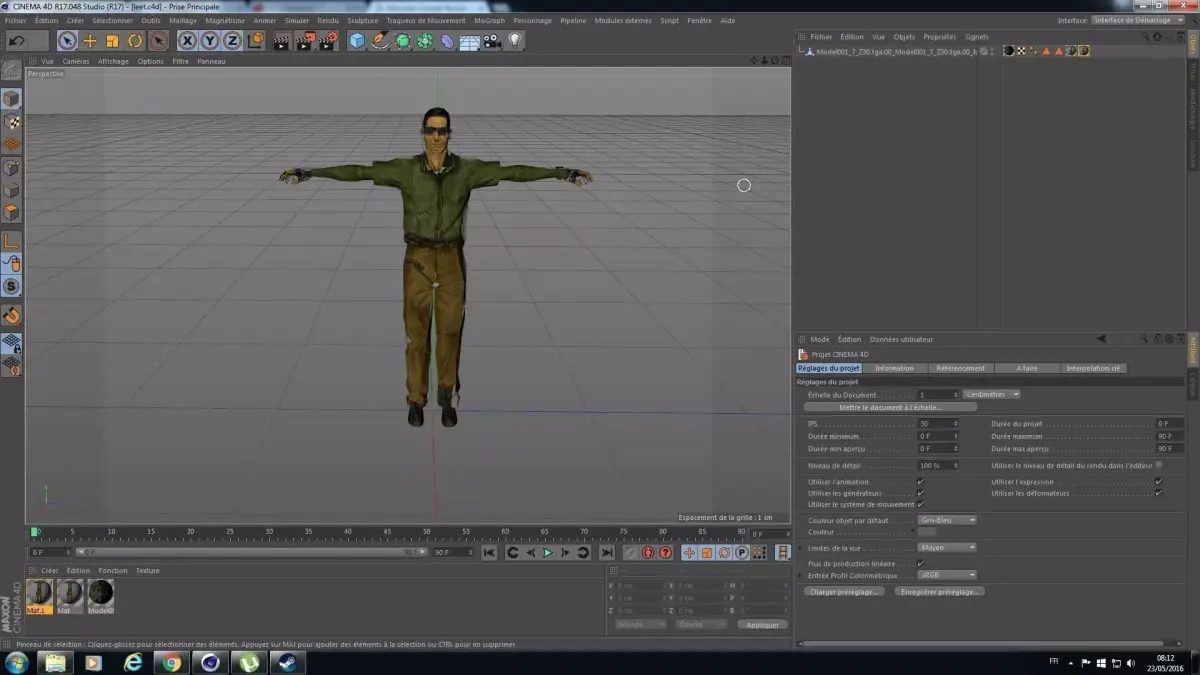Screen dimensions: 1200x675
Task: Click the camera object icon
Action: pyautogui.click(x=492, y=41)
